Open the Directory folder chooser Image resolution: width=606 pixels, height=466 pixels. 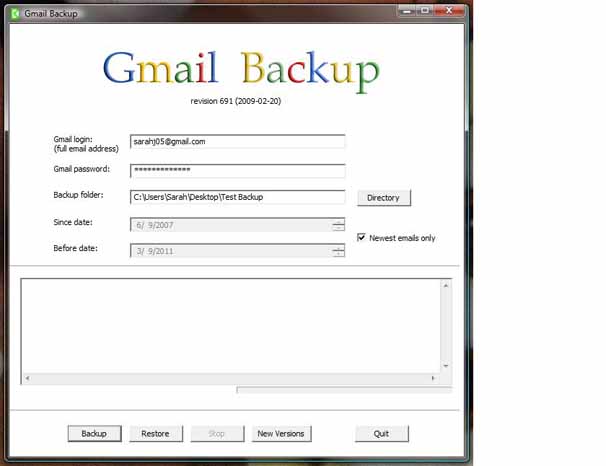tap(384, 198)
